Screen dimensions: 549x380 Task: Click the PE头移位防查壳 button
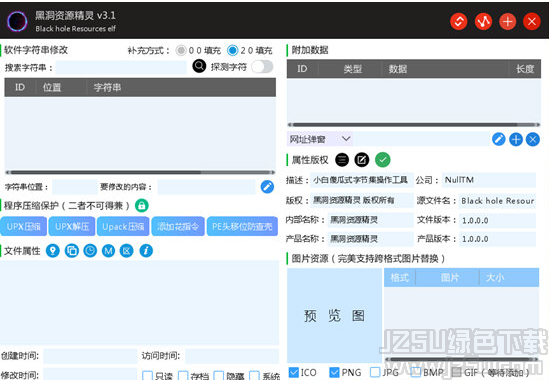click(242, 227)
